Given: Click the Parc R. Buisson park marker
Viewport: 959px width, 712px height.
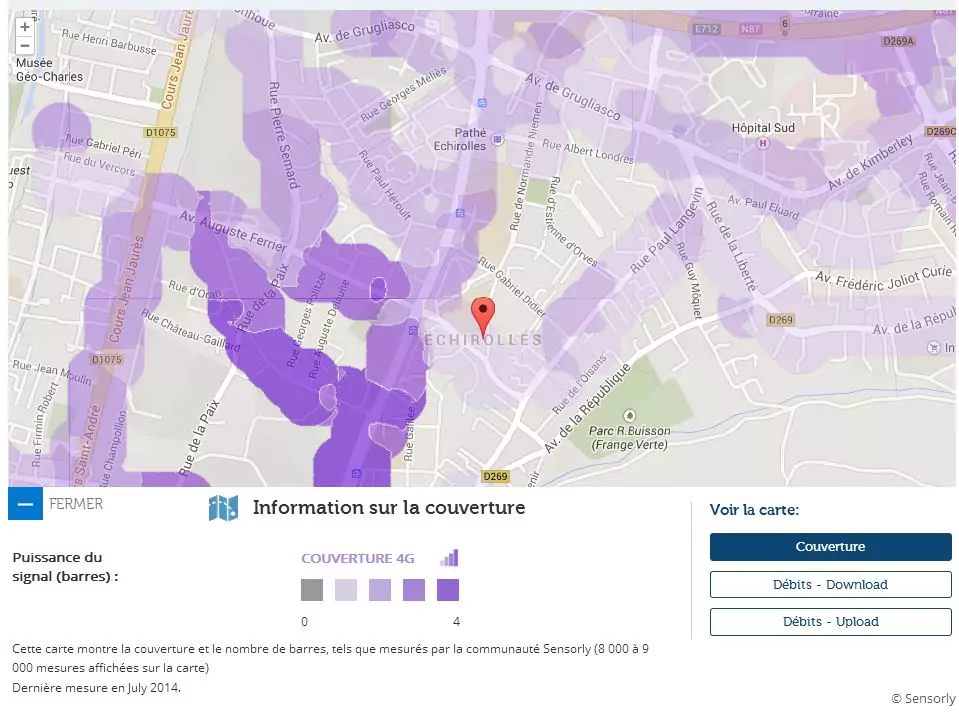Looking at the screenshot, I should (x=629, y=415).
